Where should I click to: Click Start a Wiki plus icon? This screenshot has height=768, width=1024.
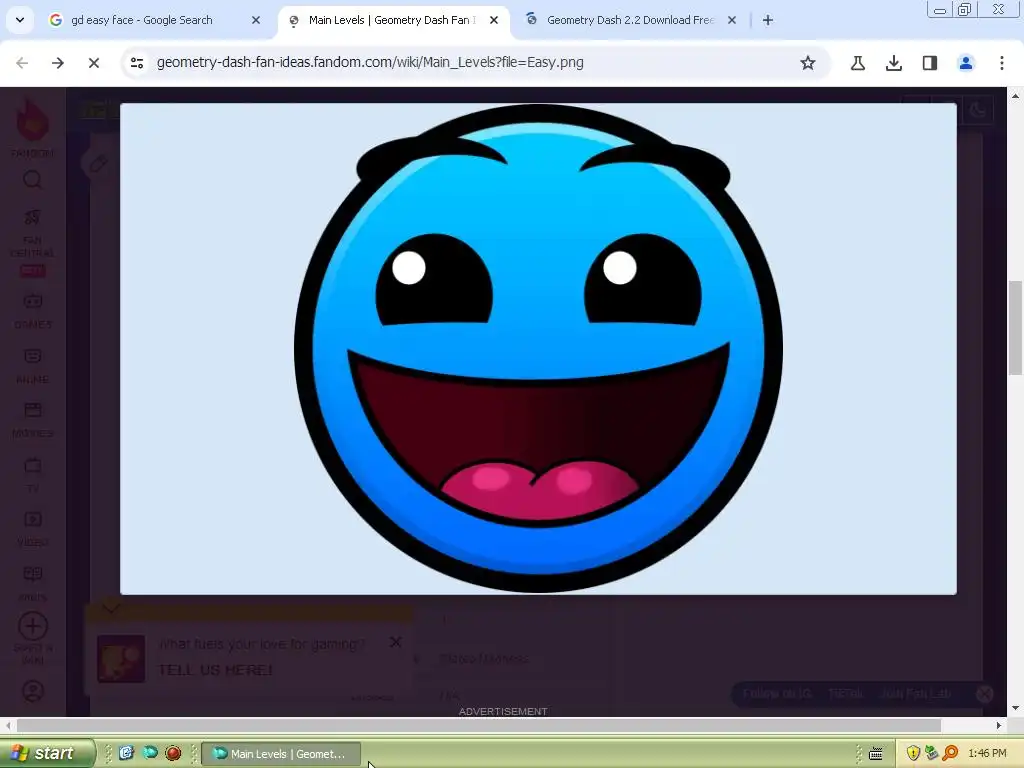click(x=33, y=626)
